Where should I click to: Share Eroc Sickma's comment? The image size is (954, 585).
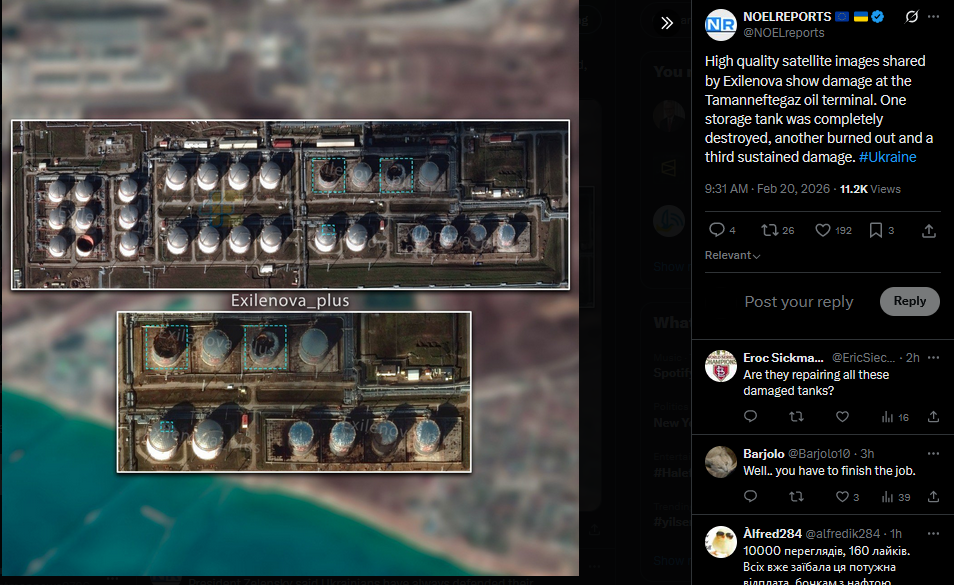933,417
